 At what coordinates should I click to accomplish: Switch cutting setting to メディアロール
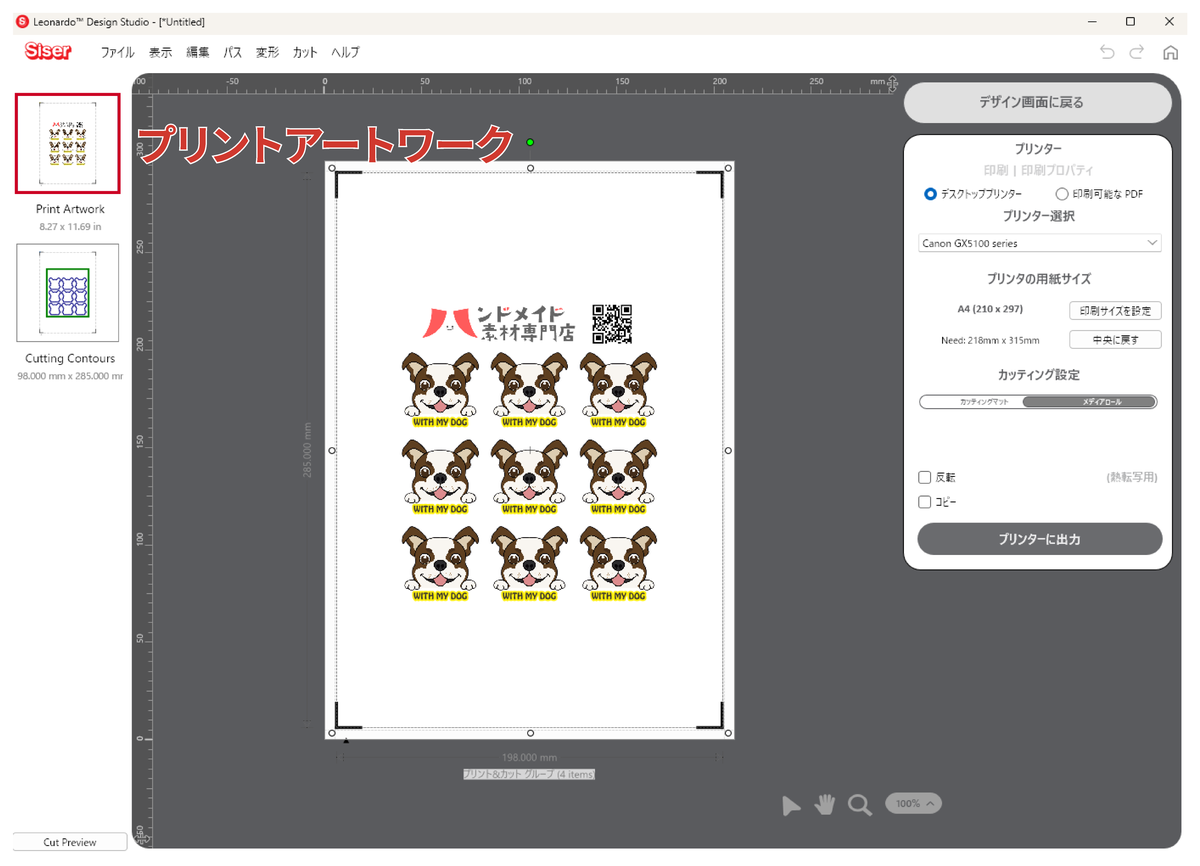point(1089,402)
